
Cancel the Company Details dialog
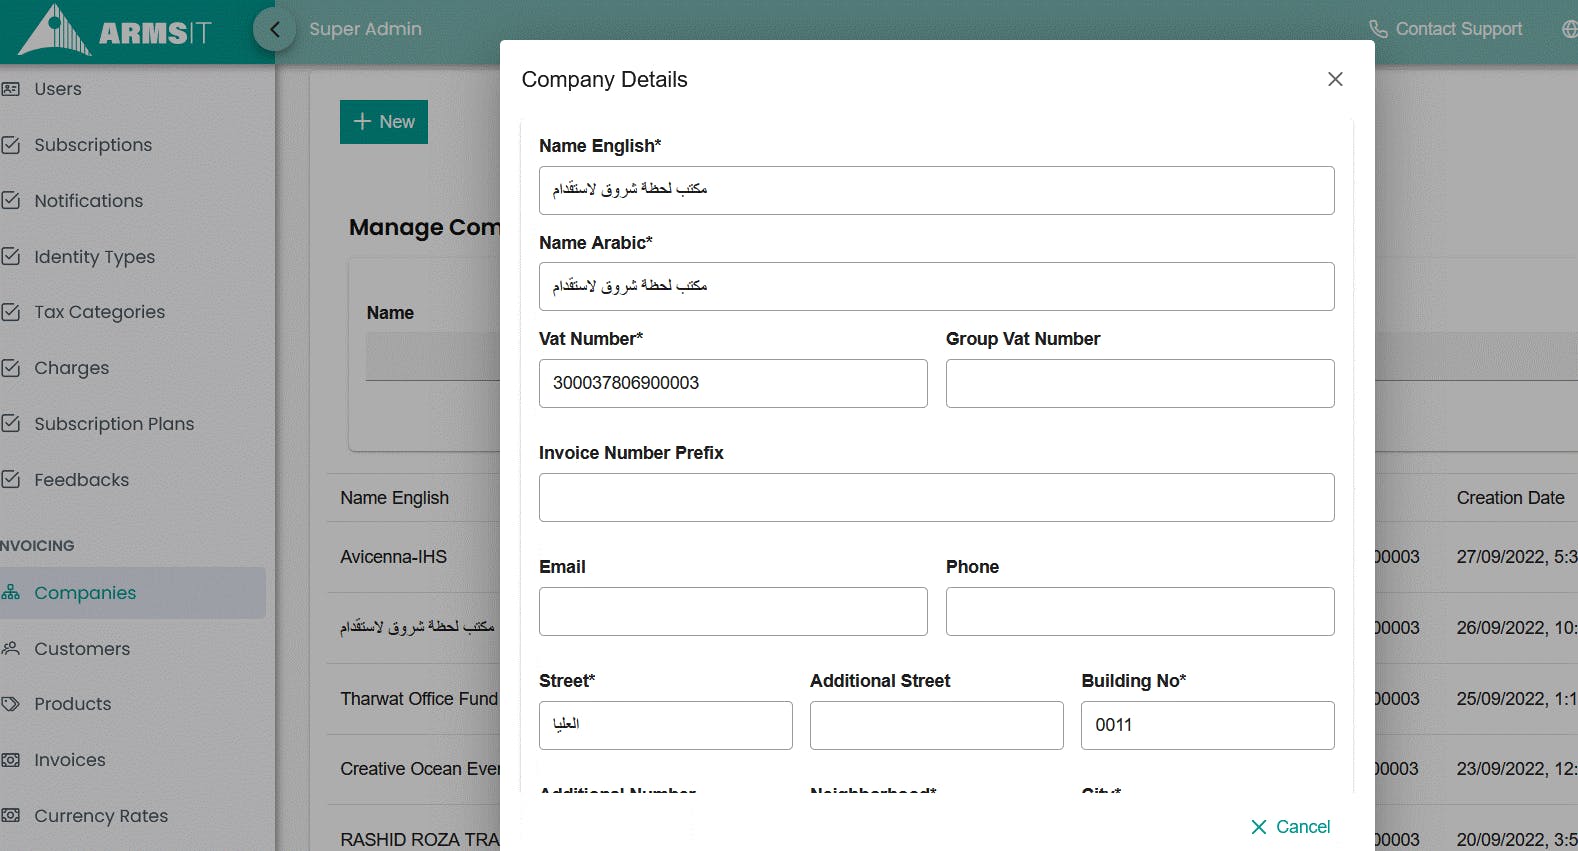[x=1290, y=827]
